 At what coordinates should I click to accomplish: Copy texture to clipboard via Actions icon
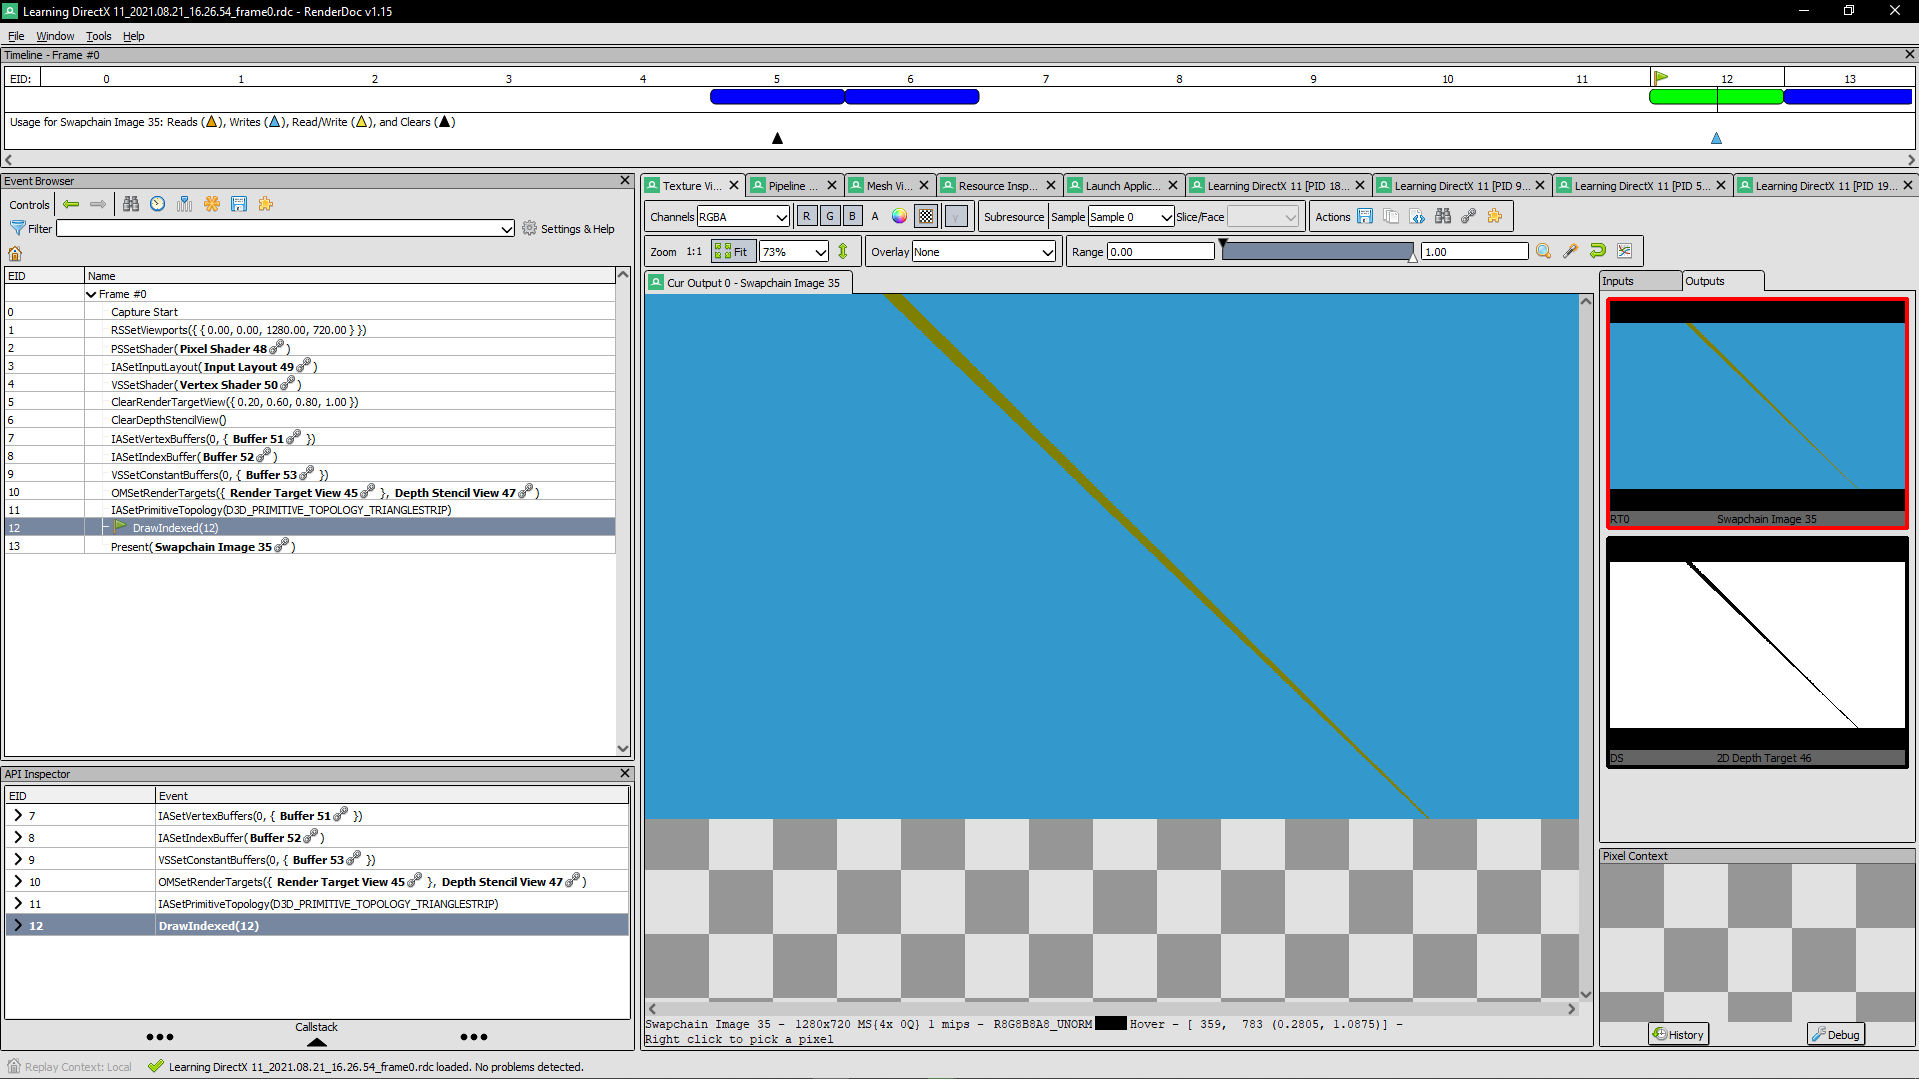1391,216
